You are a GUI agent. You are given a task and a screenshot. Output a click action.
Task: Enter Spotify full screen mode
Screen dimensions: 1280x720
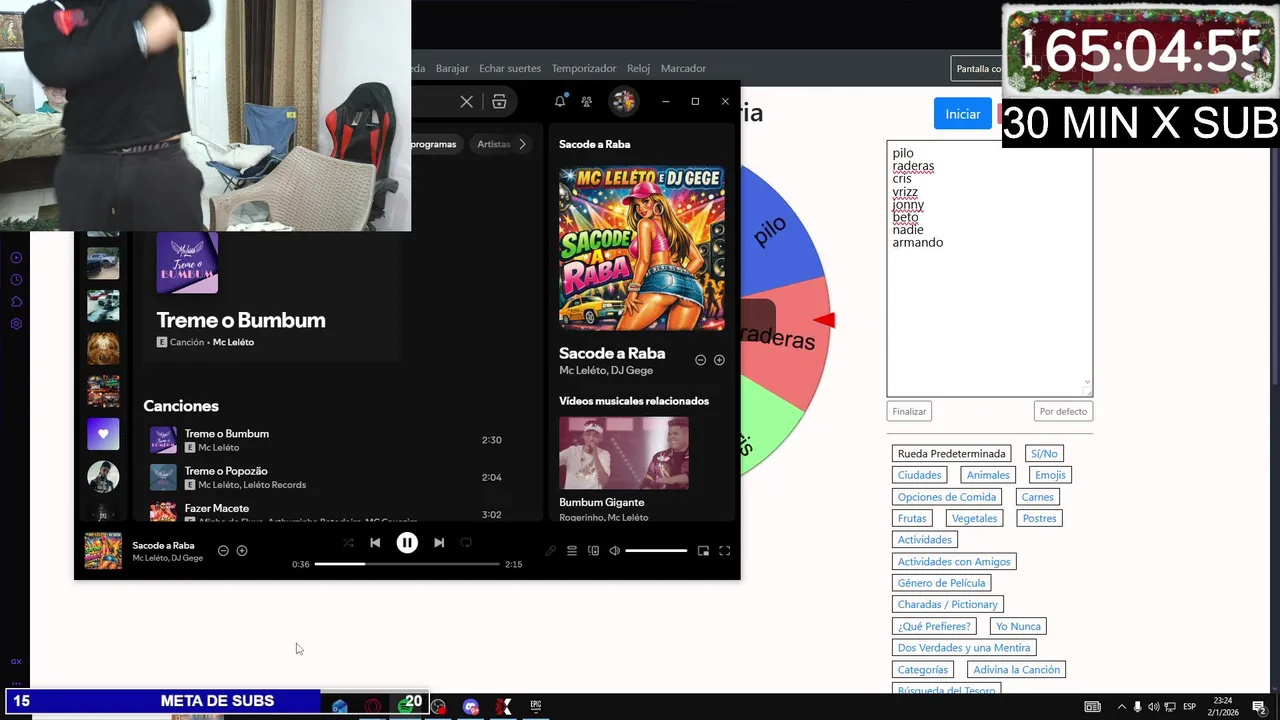click(725, 551)
